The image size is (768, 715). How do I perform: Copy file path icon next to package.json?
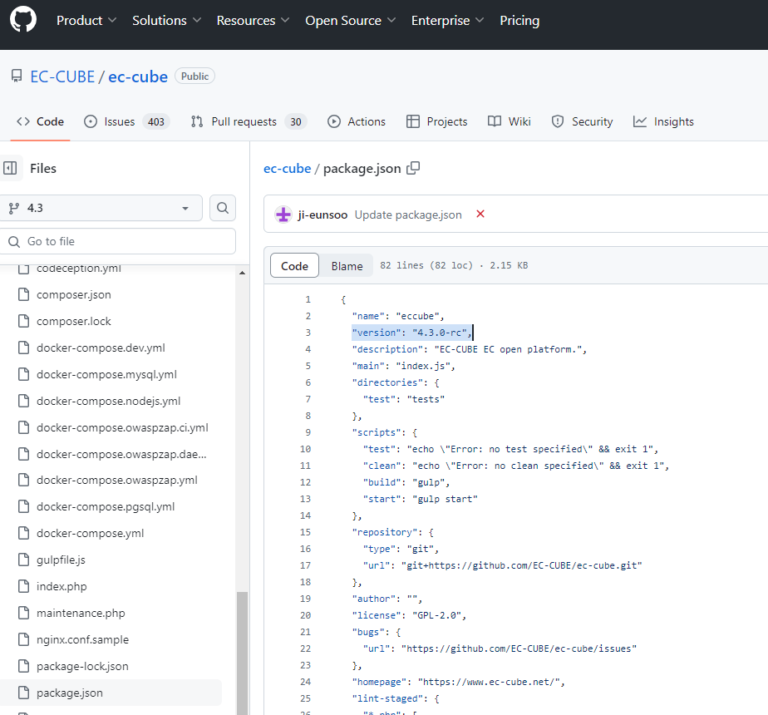click(413, 168)
